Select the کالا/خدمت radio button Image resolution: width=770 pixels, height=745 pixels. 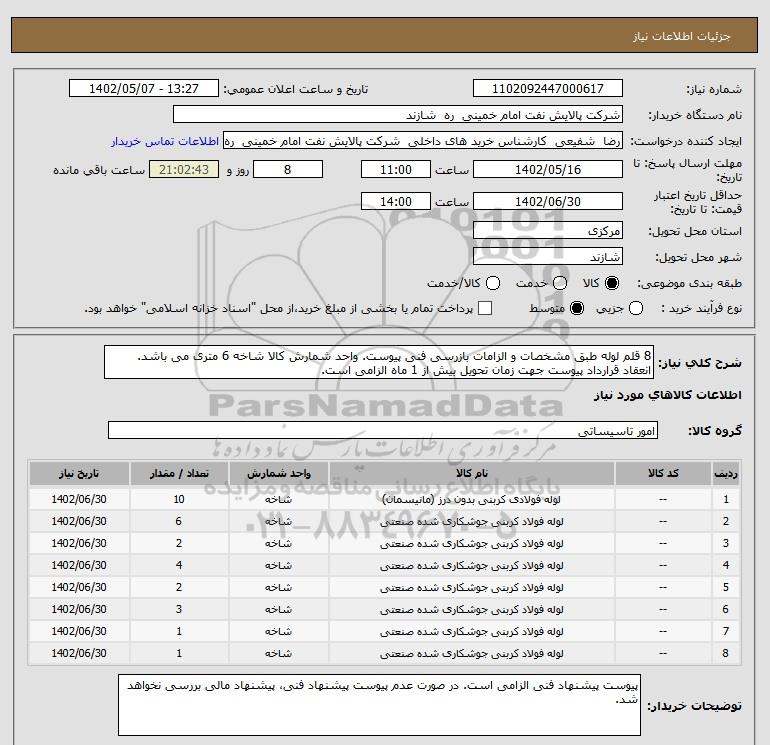pos(493,283)
